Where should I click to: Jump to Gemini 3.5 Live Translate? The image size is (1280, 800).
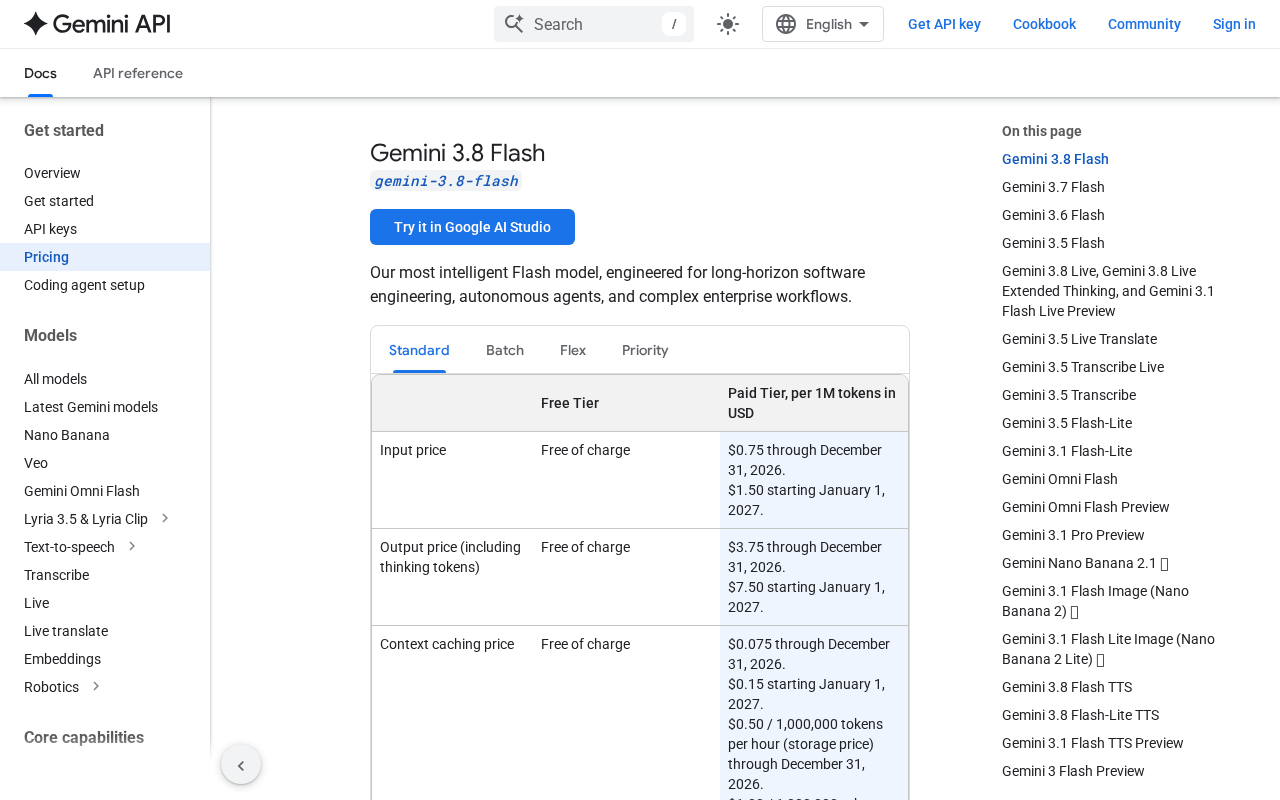[x=1079, y=339]
